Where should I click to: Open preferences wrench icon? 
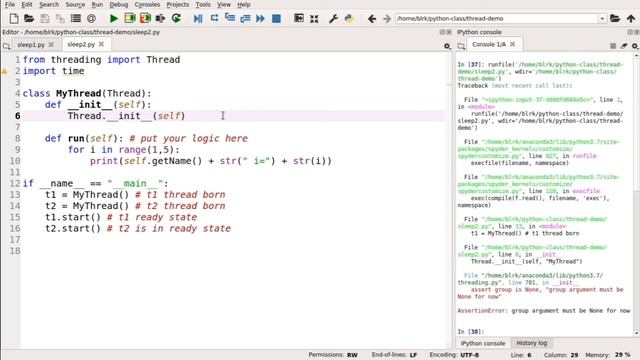333,18
